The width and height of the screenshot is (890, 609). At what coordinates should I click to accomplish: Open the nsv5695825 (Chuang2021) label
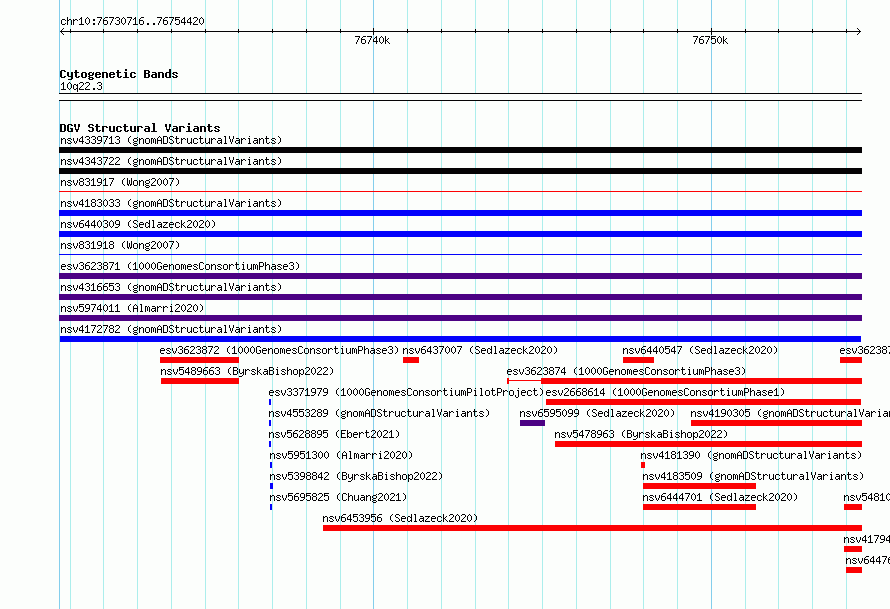[338, 497]
